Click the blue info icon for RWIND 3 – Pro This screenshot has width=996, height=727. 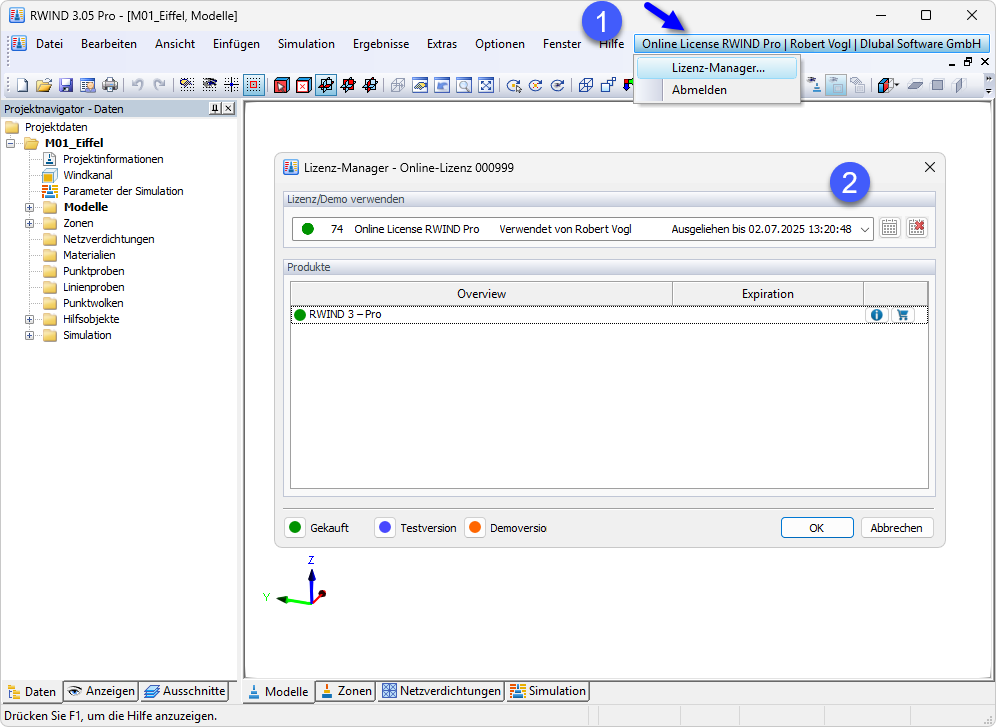tap(877, 315)
